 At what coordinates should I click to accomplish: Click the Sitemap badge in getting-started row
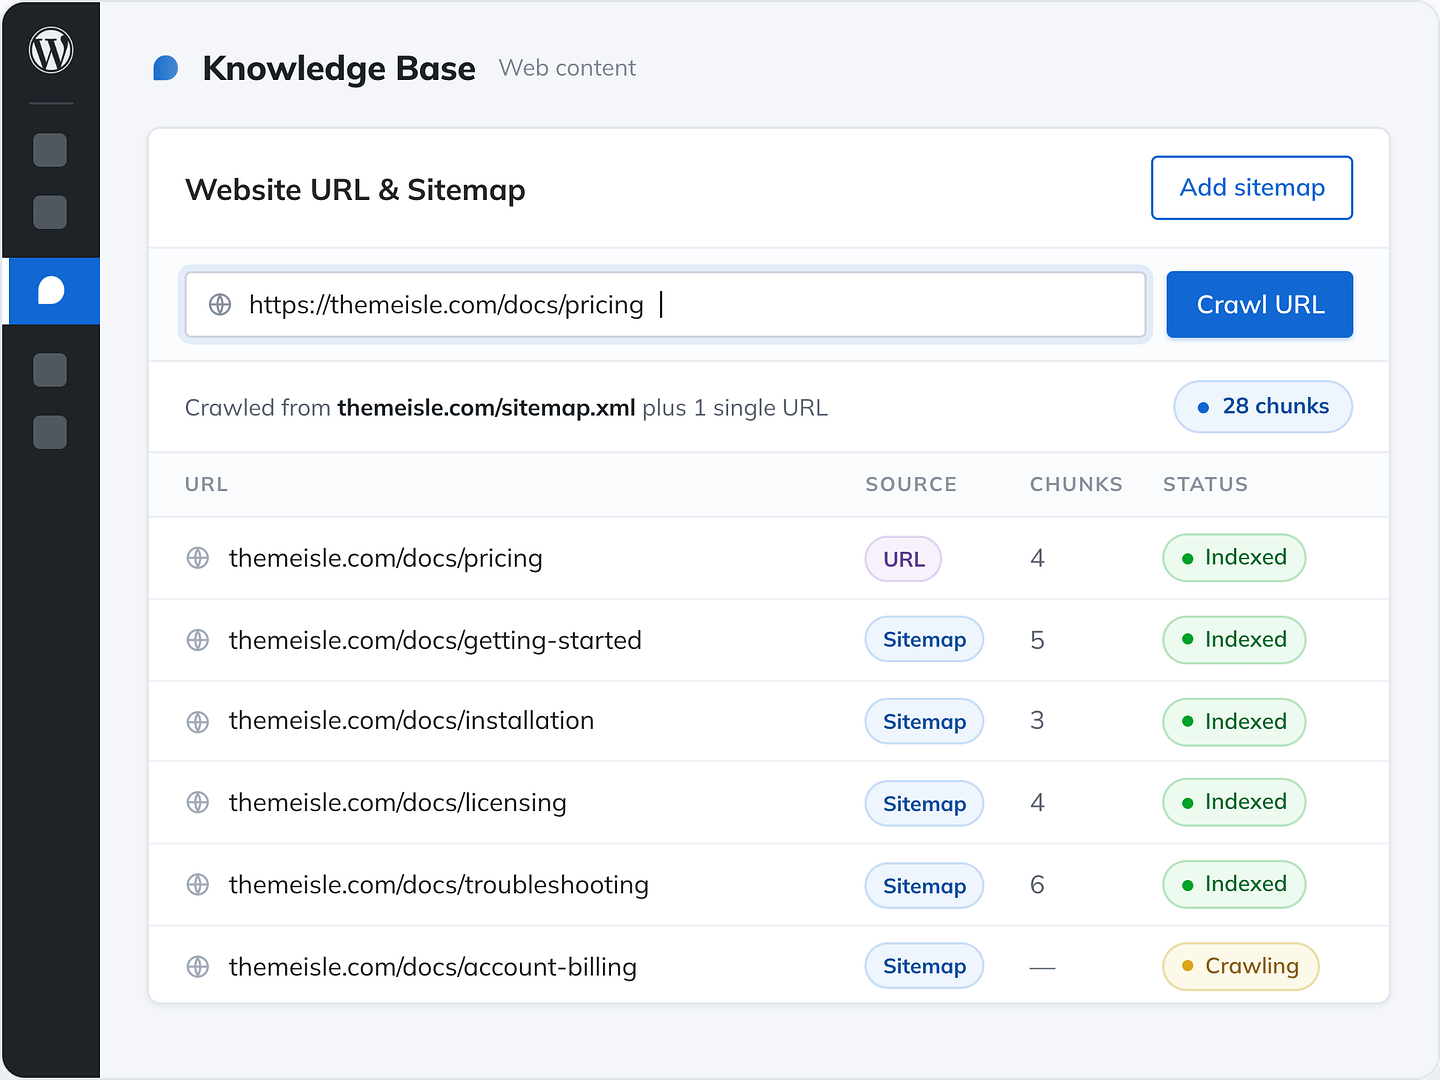(x=924, y=640)
